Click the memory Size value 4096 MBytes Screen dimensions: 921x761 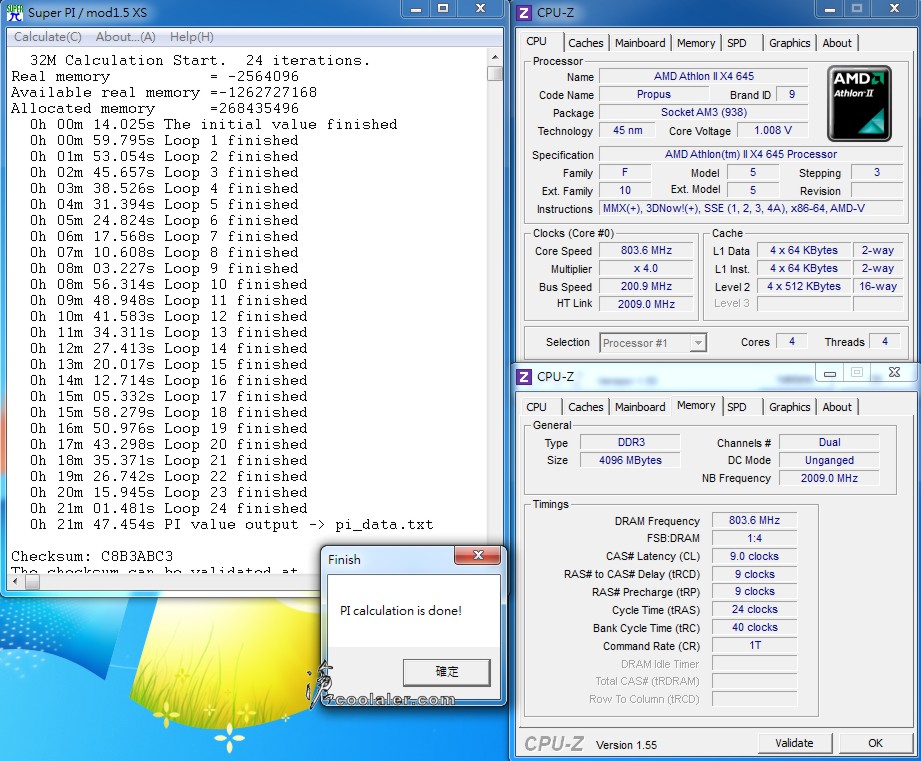(x=630, y=460)
